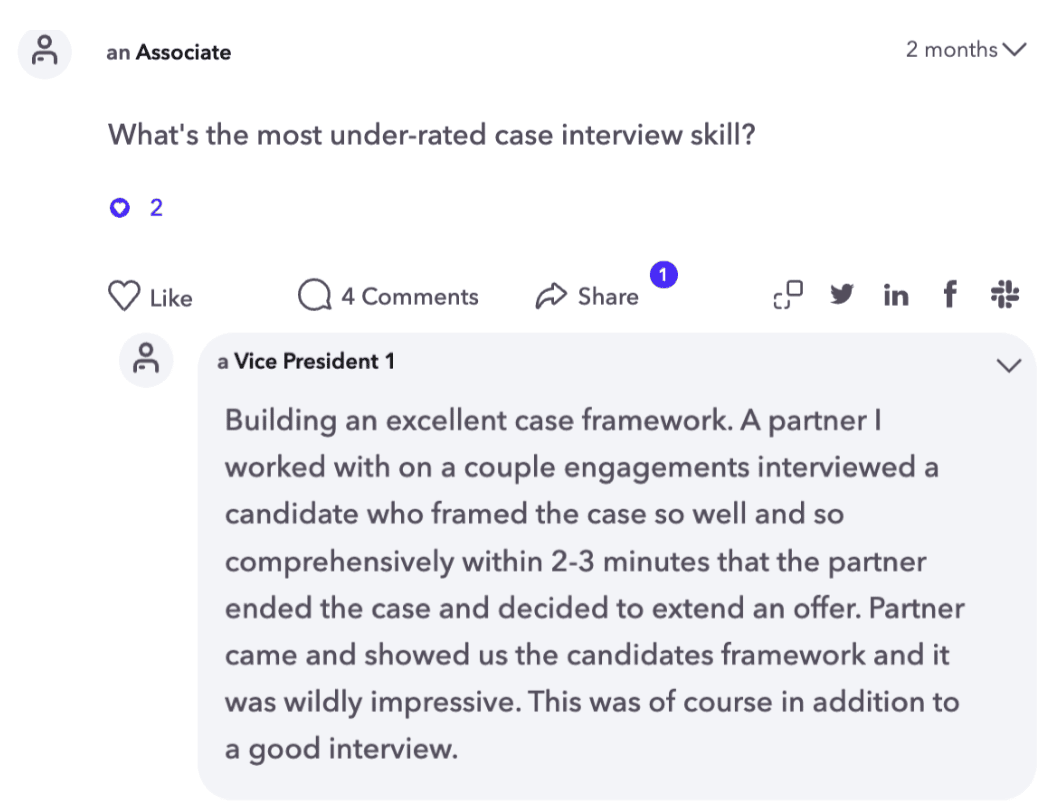The image size is (1044, 812).
Task: Share the post on Twitter
Action: tap(843, 295)
